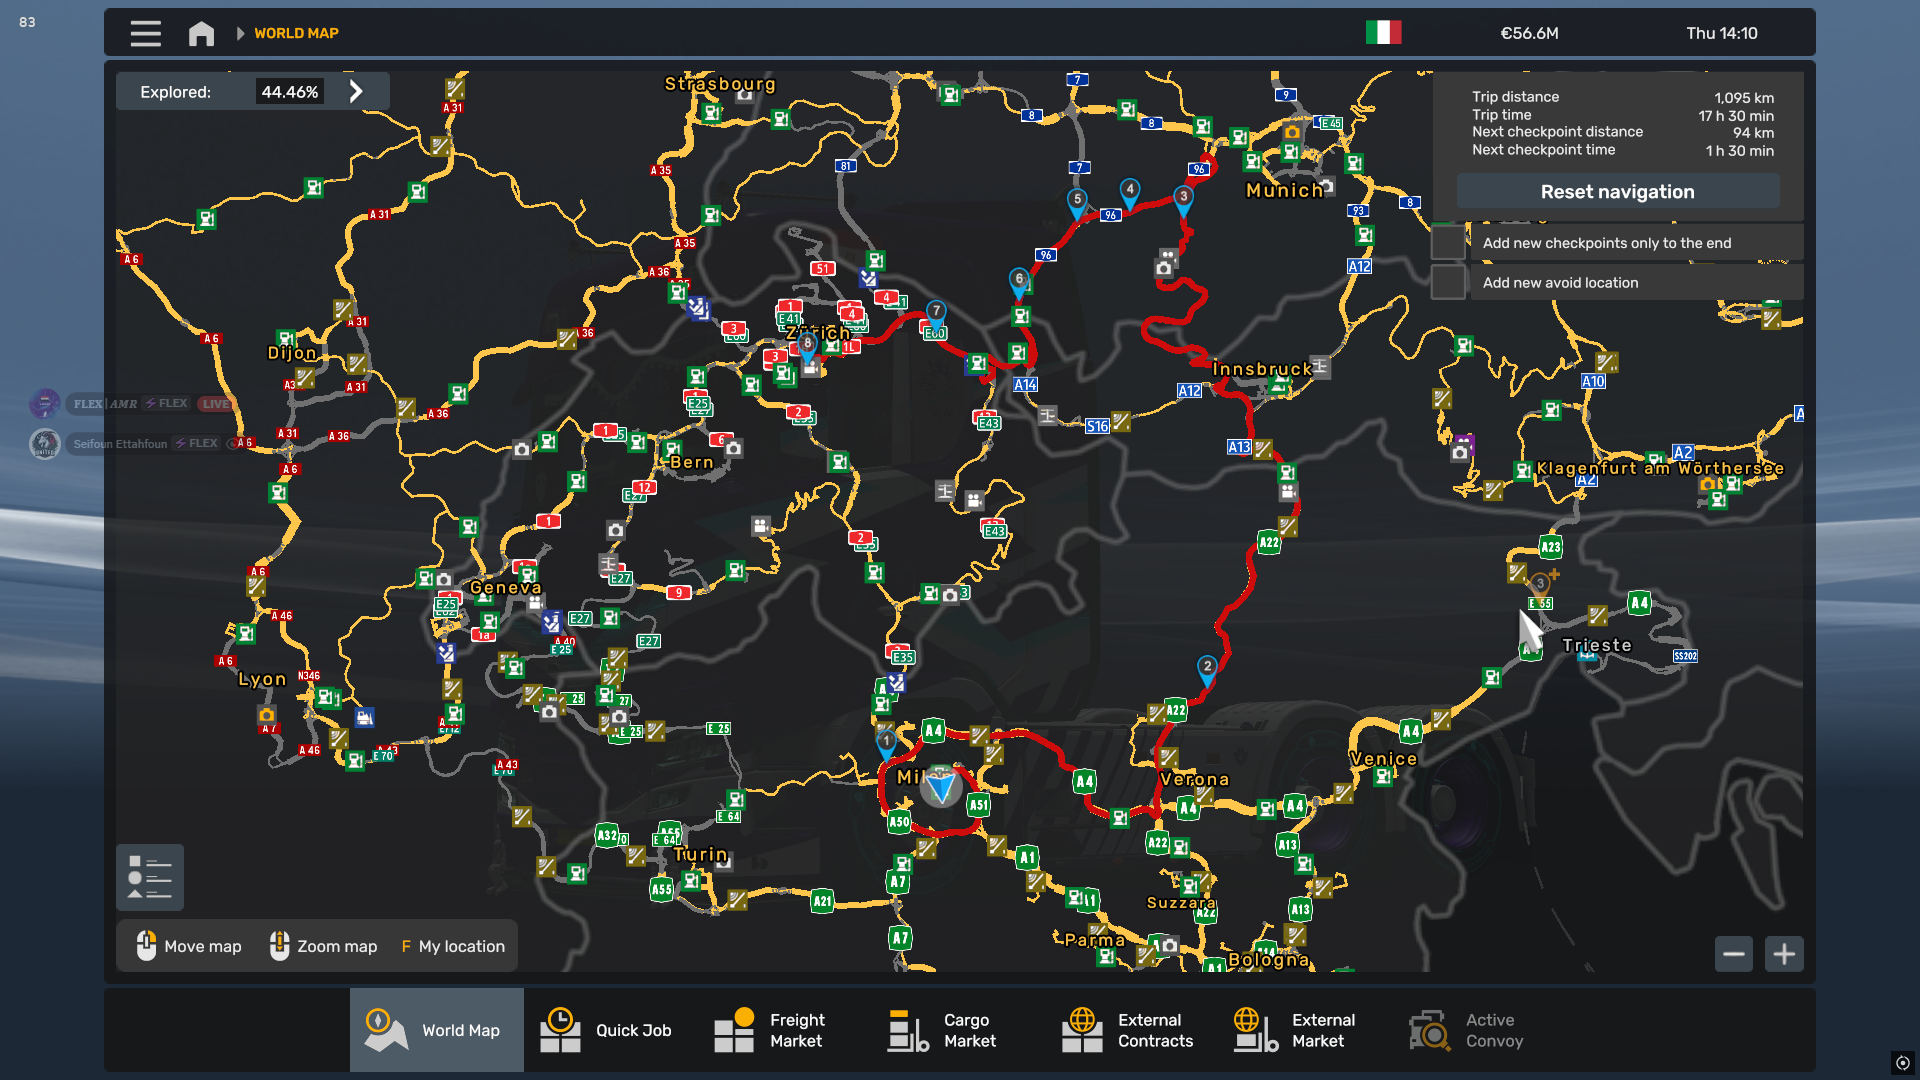This screenshot has height=1080, width=1920.
Task: Click the Klagenfurt am Wörthersee label
Action: 1660,468
